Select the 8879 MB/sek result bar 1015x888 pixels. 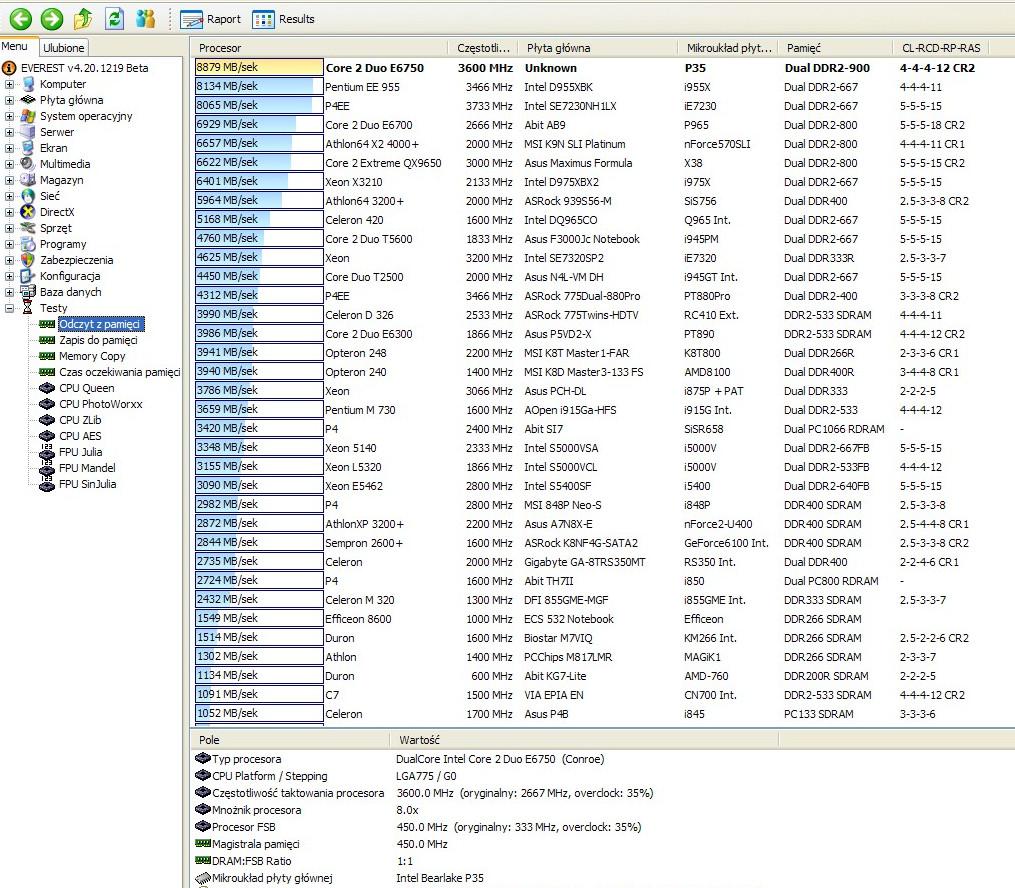point(258,68)
